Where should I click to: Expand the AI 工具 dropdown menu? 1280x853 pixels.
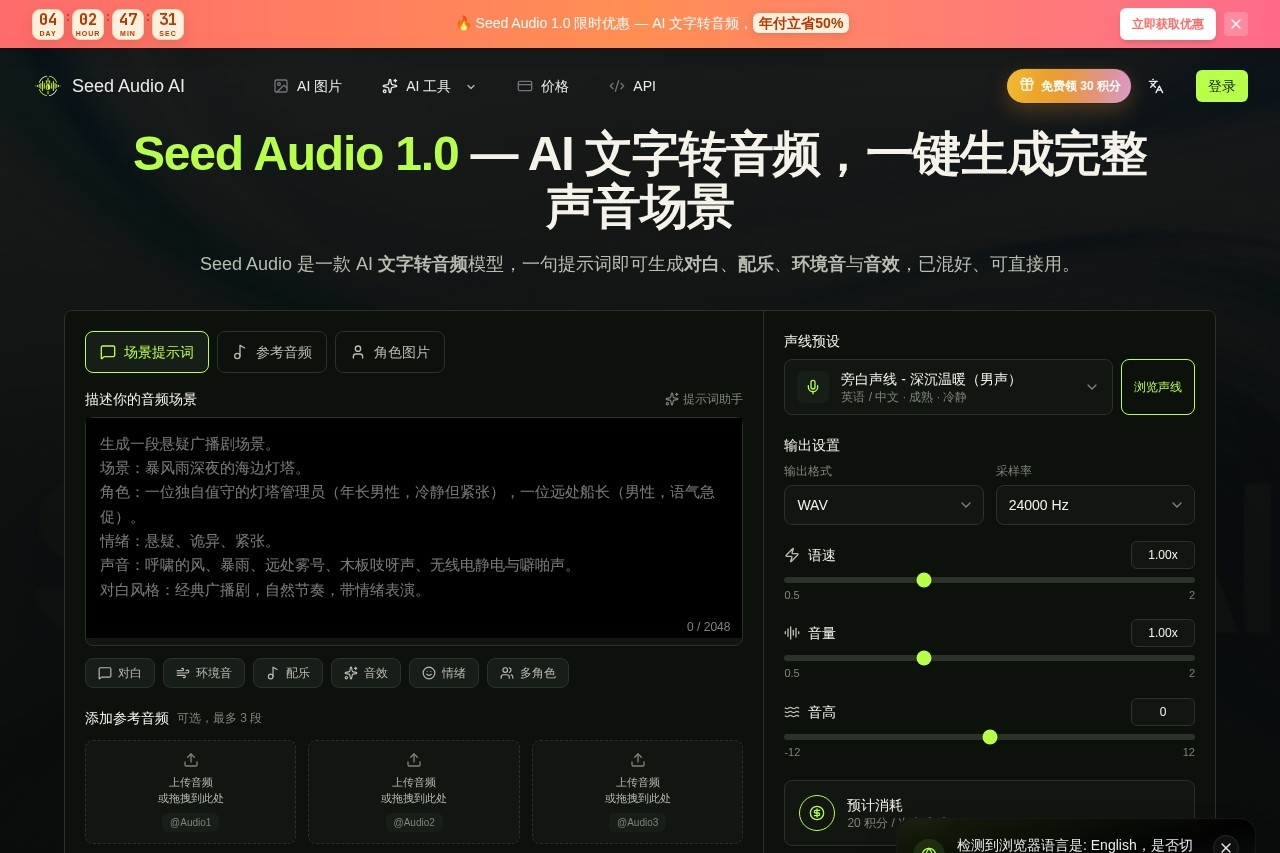[429, 86]
